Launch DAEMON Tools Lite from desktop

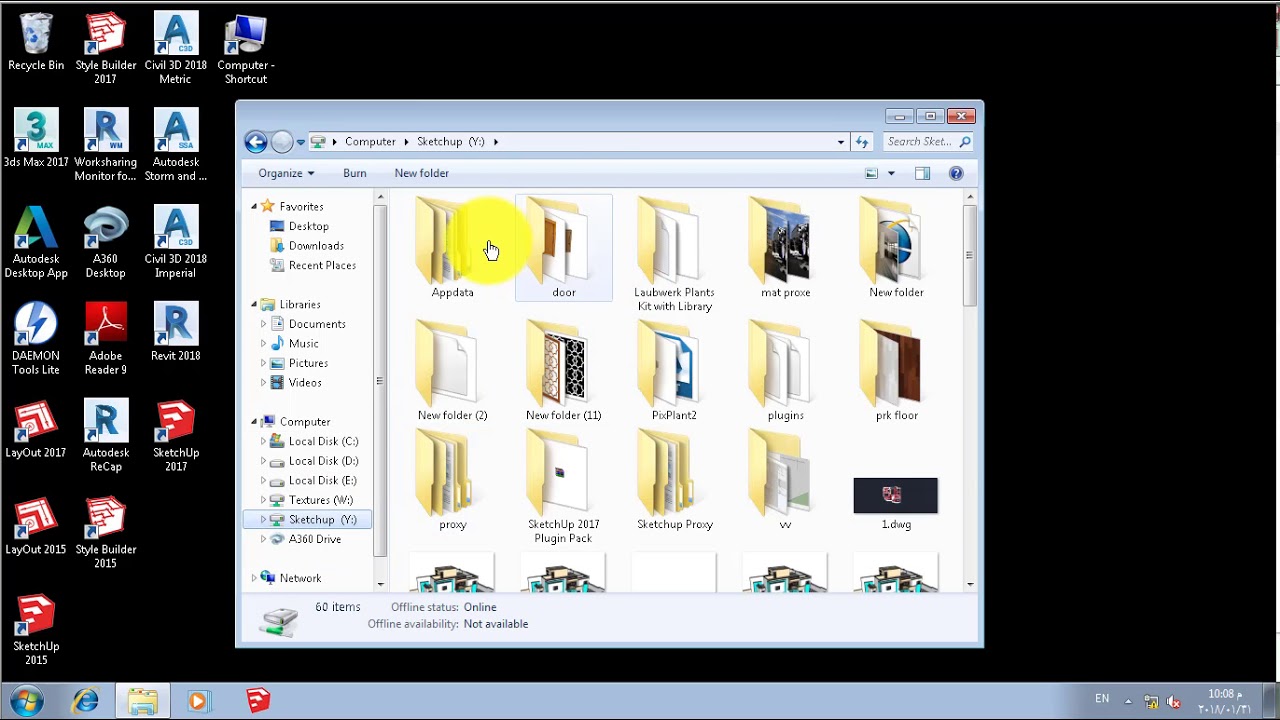(x=36, y=340)
